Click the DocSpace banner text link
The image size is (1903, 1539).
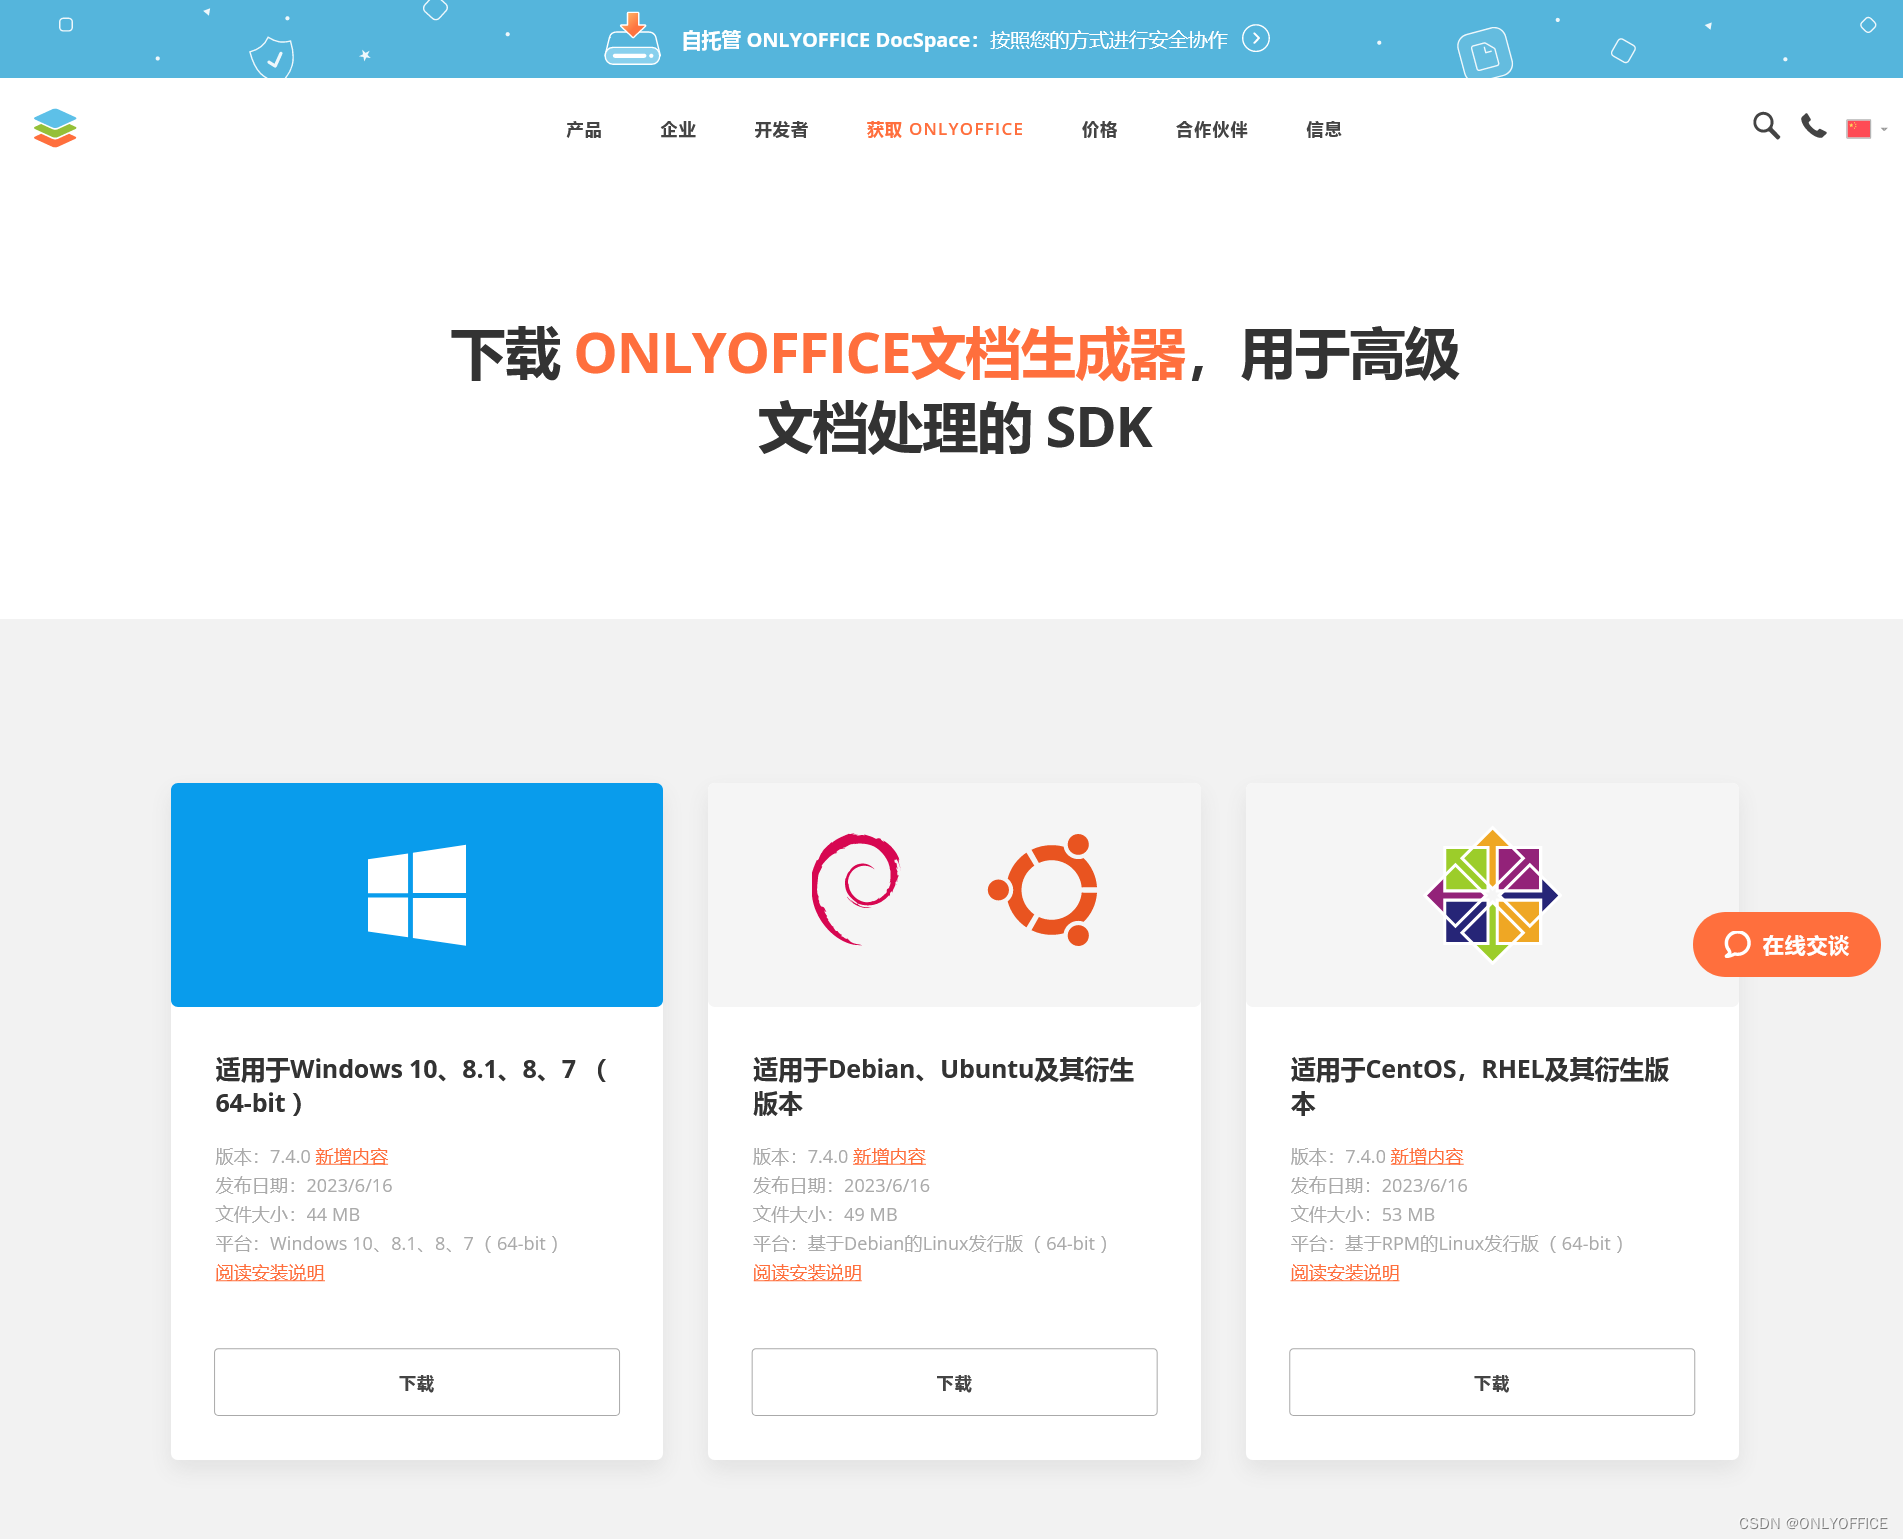pos(954,40)
